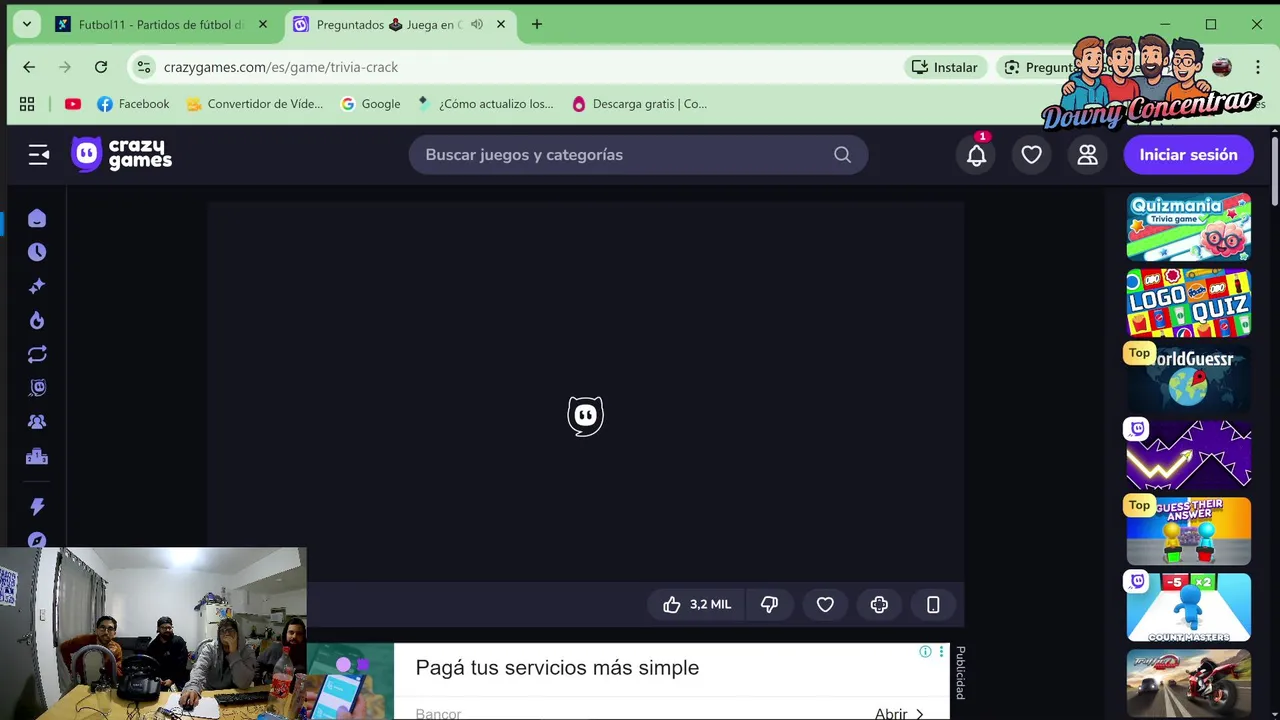Open the Convertidor de Vide... bookmark
The height and width of the screenshot is (720, 1280).
click(x=254, y=104)
